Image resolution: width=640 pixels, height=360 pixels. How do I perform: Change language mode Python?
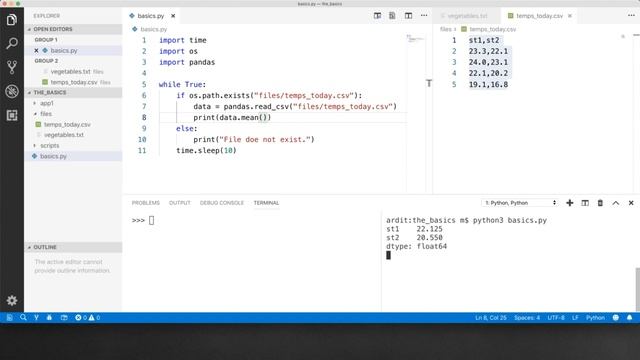(596, 318)
